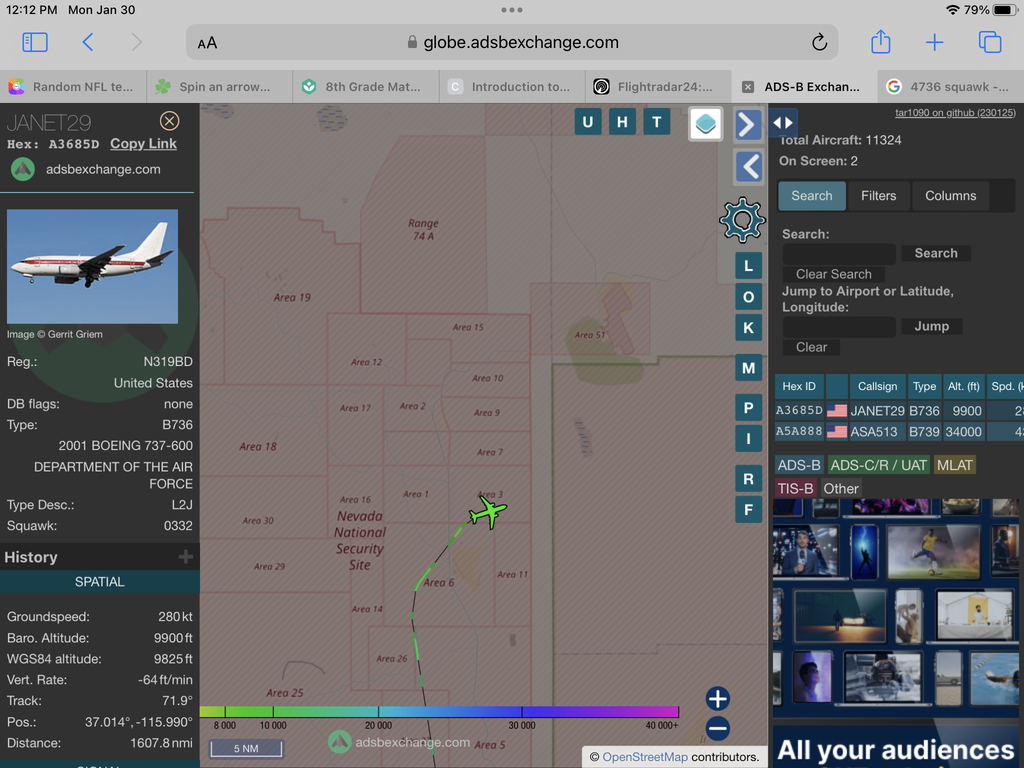The width and height of the screenshot is (1024, 768).
Task: Switch to Flightradar24 browser tab
Action: click(658, 87)
